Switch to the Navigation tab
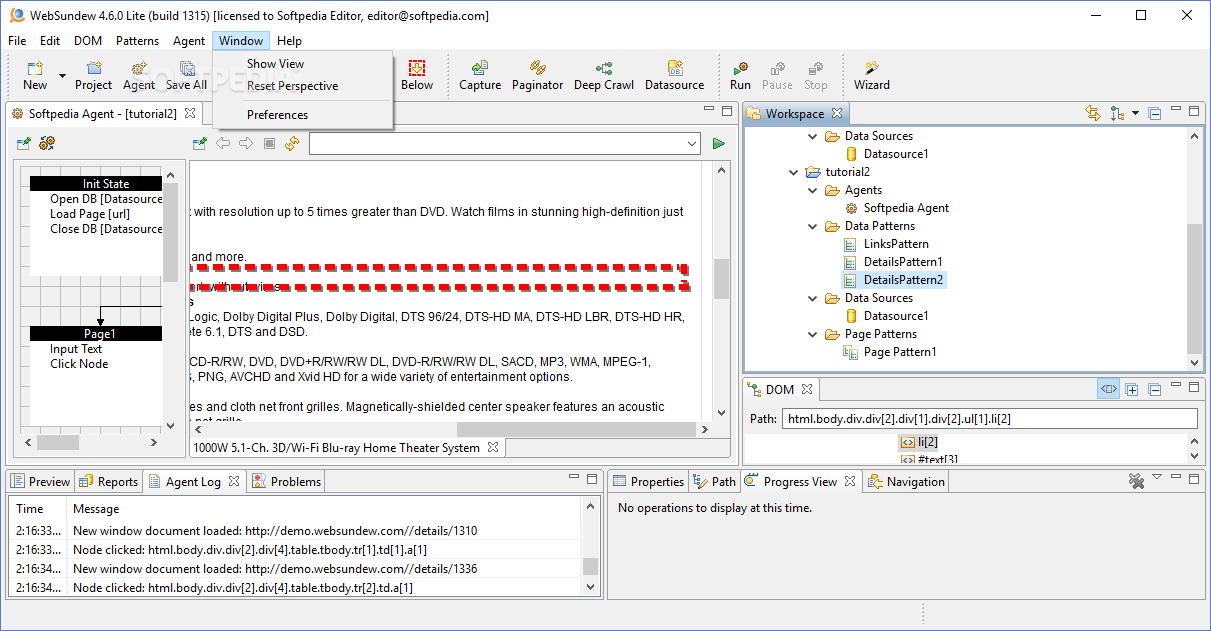1211x631 pixels. click(x=906, y=481)
